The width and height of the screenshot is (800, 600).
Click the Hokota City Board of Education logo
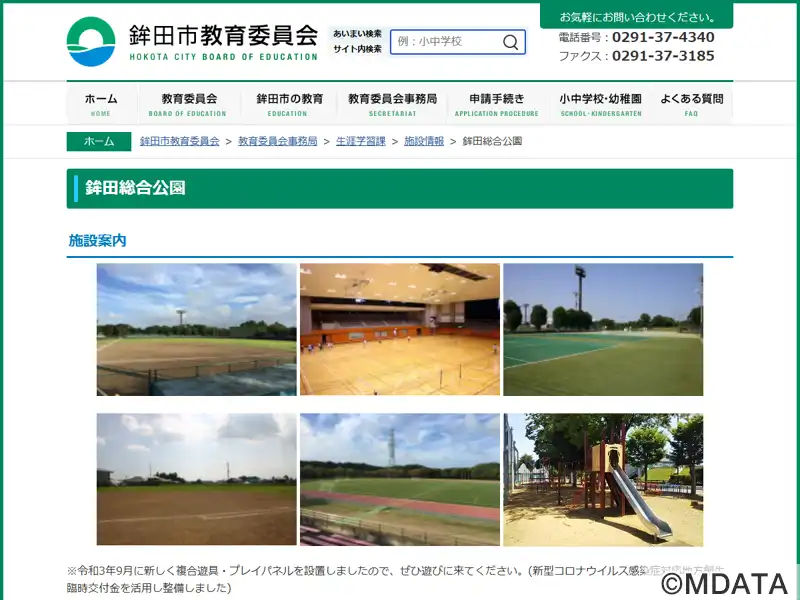(x=192, y=42)
